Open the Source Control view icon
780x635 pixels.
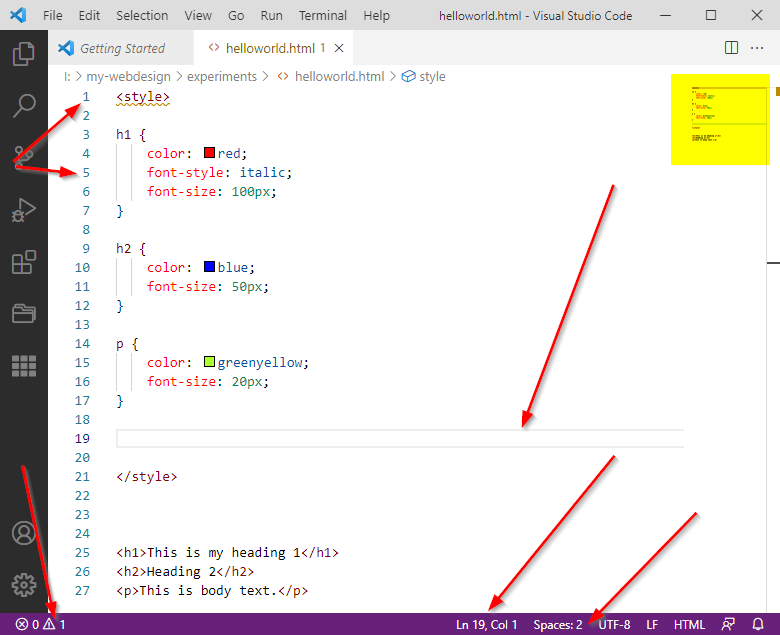[x=23, y=157]
